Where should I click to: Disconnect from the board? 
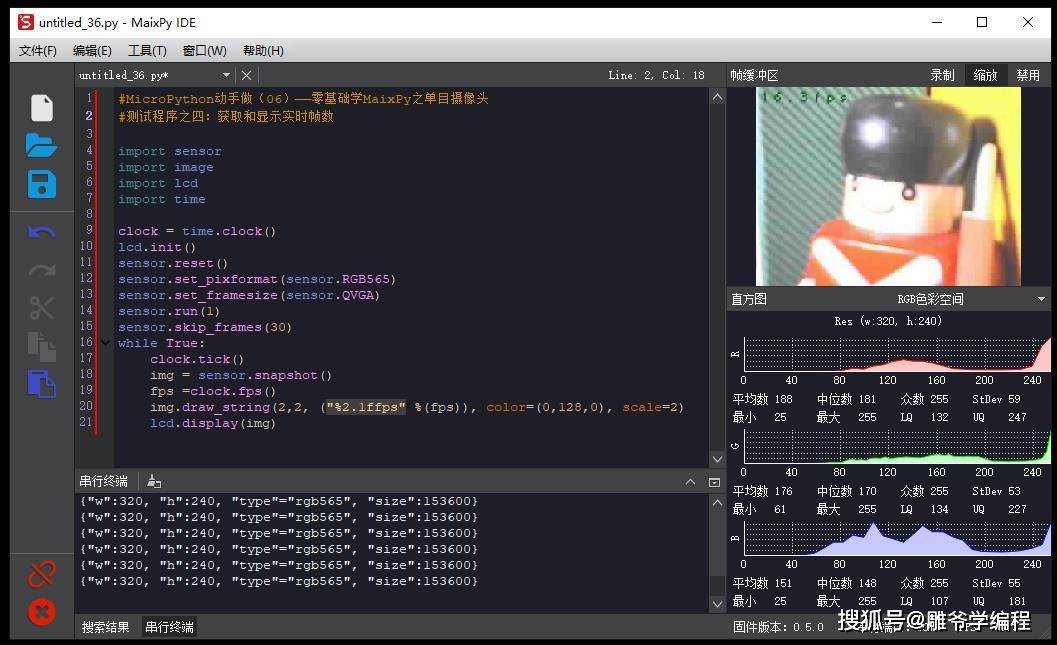coord(41,574)
